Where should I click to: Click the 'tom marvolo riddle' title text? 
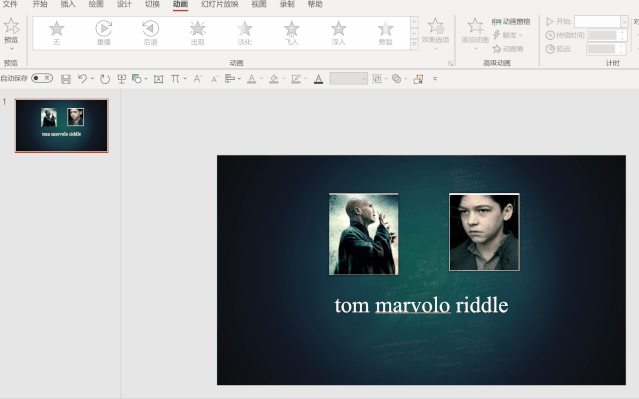(x=421, y=305)
